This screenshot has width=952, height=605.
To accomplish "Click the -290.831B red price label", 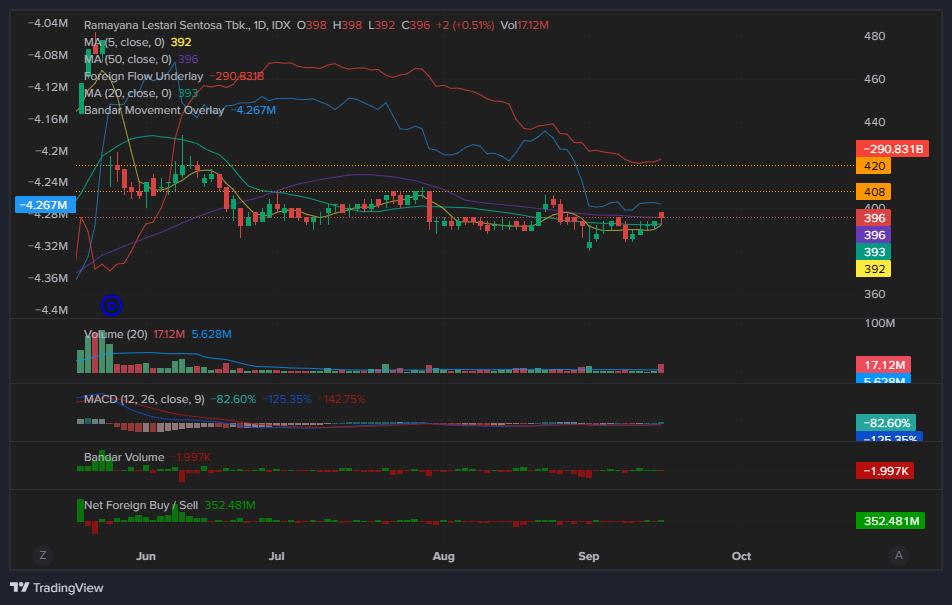I will tap(892, 149).
